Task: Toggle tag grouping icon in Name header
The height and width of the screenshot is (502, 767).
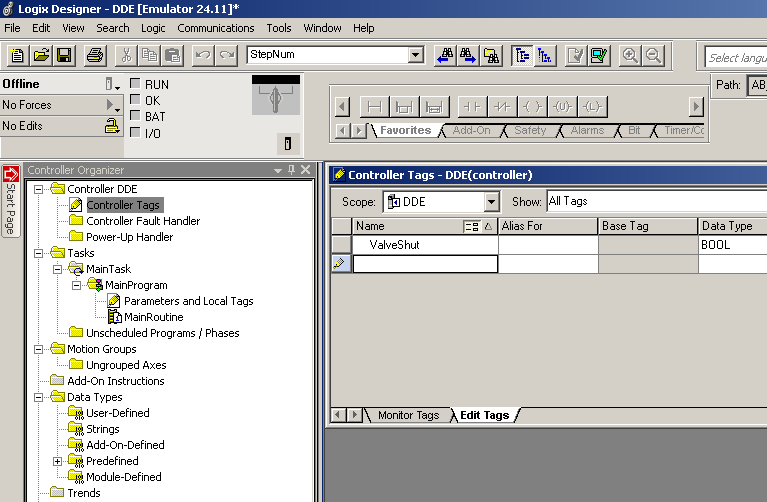Action: coord(472,227)
